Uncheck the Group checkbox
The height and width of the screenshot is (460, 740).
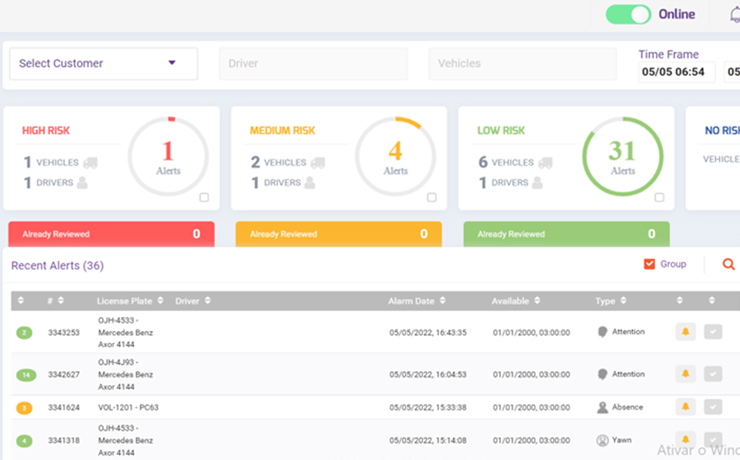pyautogui.click(x=649, y=265)
